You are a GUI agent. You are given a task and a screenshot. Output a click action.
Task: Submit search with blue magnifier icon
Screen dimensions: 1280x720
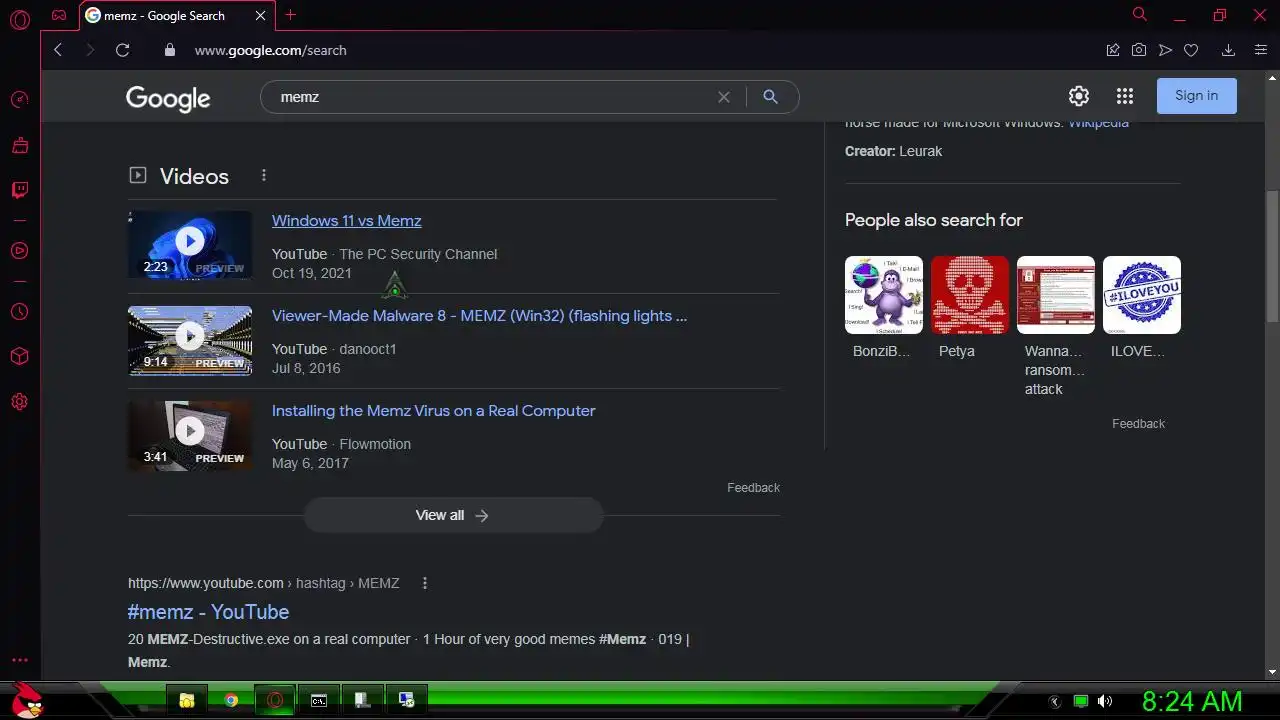(x=770, y=97)
